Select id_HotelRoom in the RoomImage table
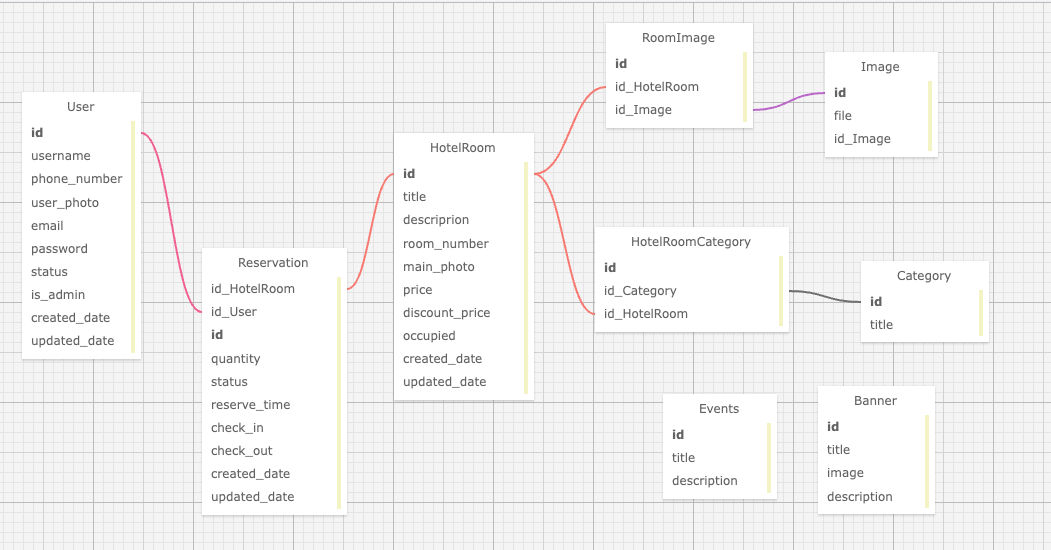The image size is (1051, 550). click(x=657, y=86)
